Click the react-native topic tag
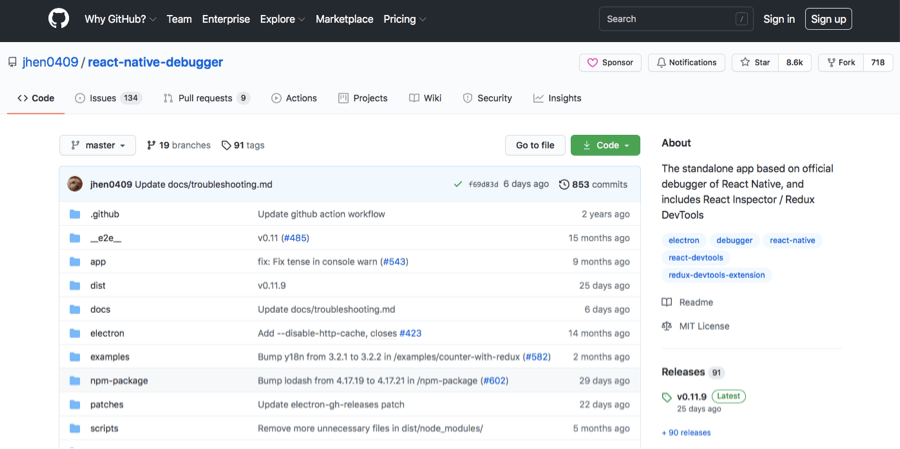The width and height of the screenshot is (900, 449). [792, 241]
